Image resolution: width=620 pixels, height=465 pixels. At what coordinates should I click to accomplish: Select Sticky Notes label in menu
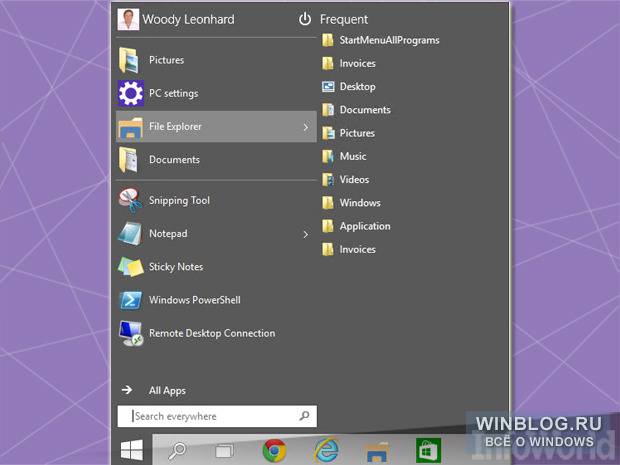click(x=176, y=267)
